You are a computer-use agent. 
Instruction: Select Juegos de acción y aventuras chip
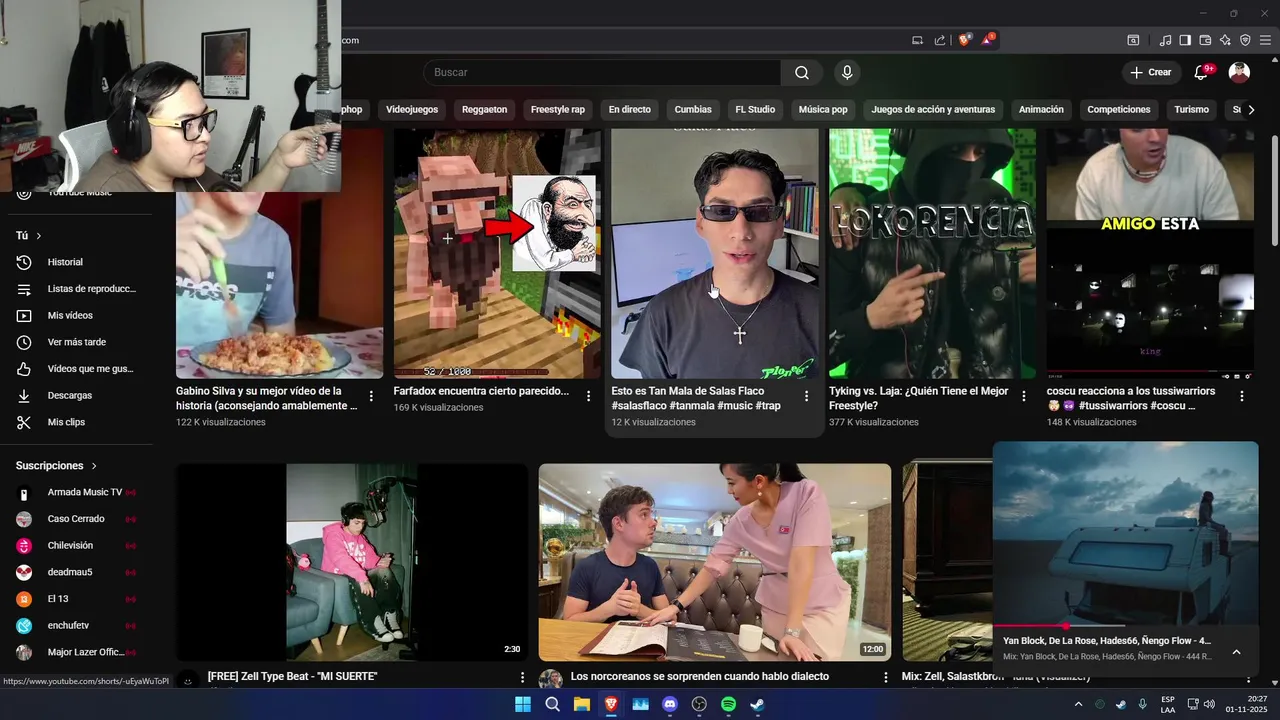coord(933,109)
